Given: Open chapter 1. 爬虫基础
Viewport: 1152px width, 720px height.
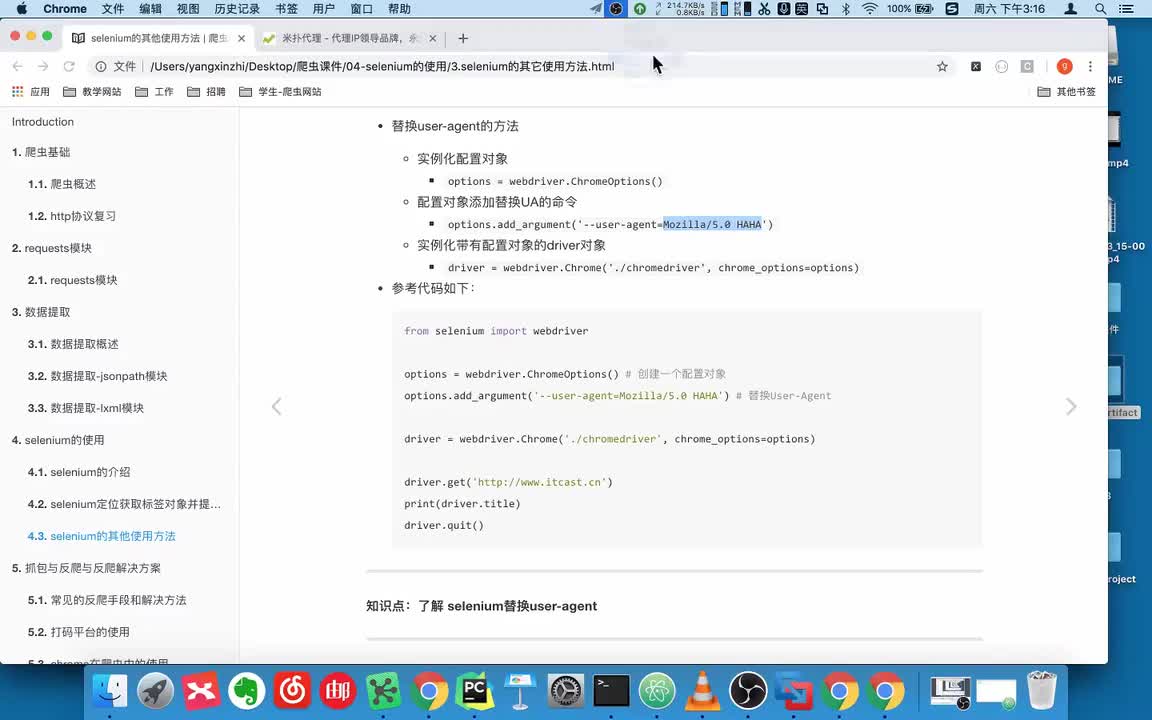Looking at the screenshot, I should (41, 152).
